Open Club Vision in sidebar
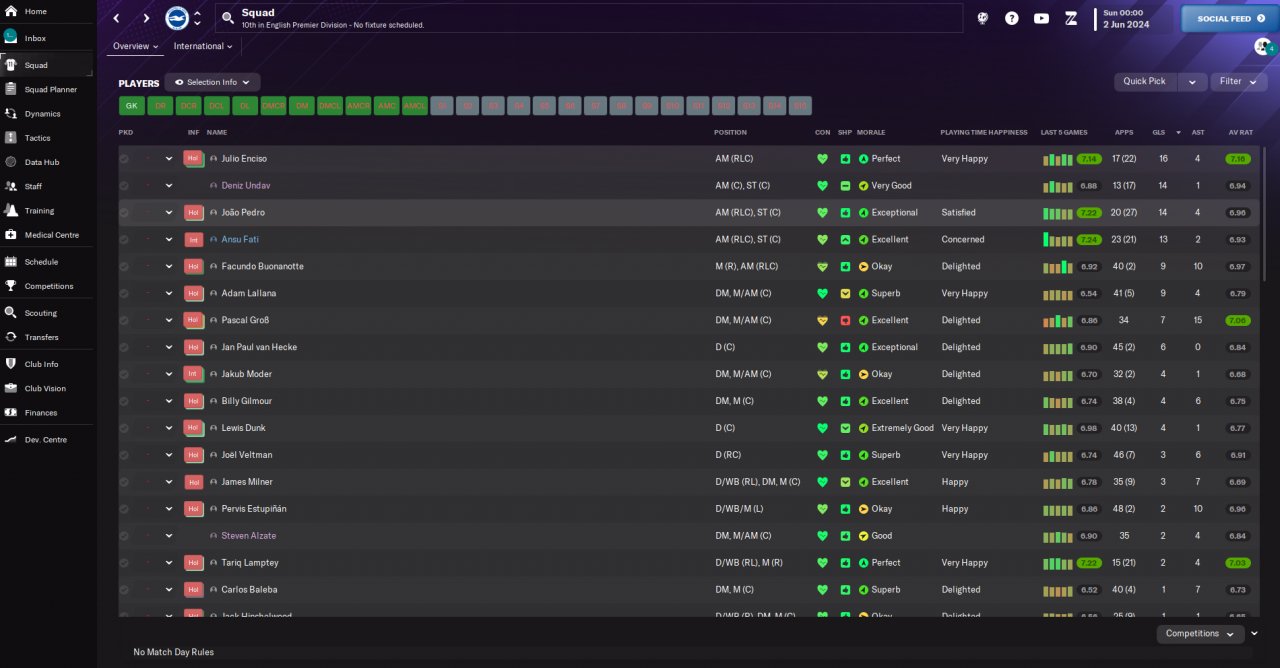 tap(45, 388)
